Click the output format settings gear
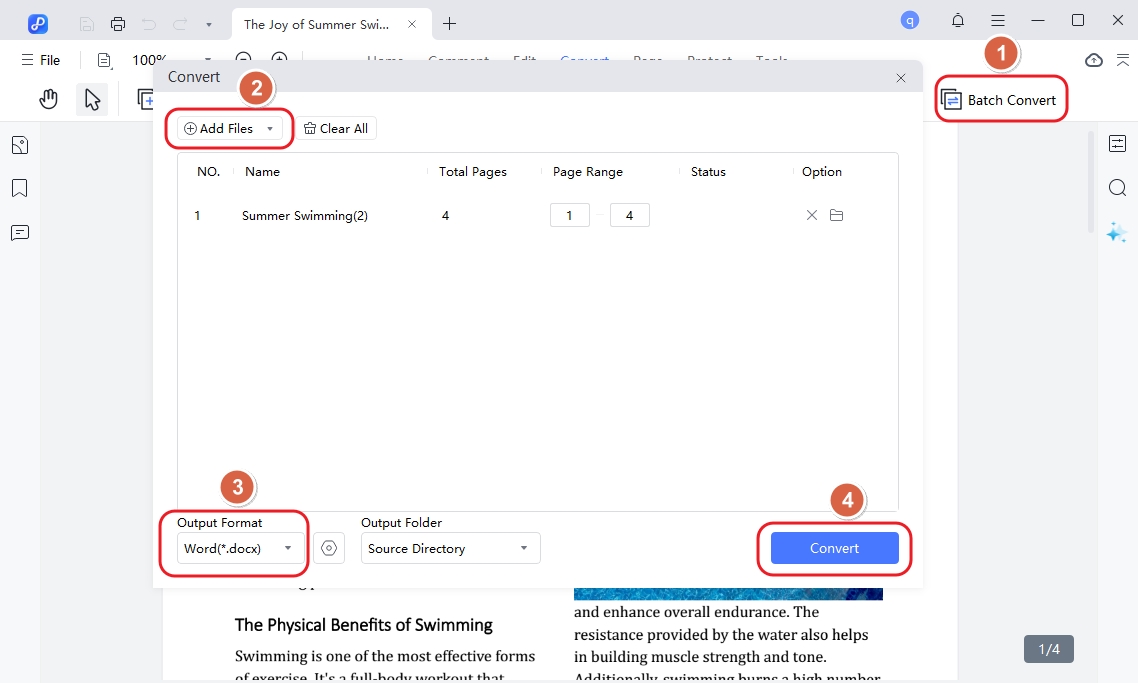This screenshot has width=1138, height=683. pos(329,548)
